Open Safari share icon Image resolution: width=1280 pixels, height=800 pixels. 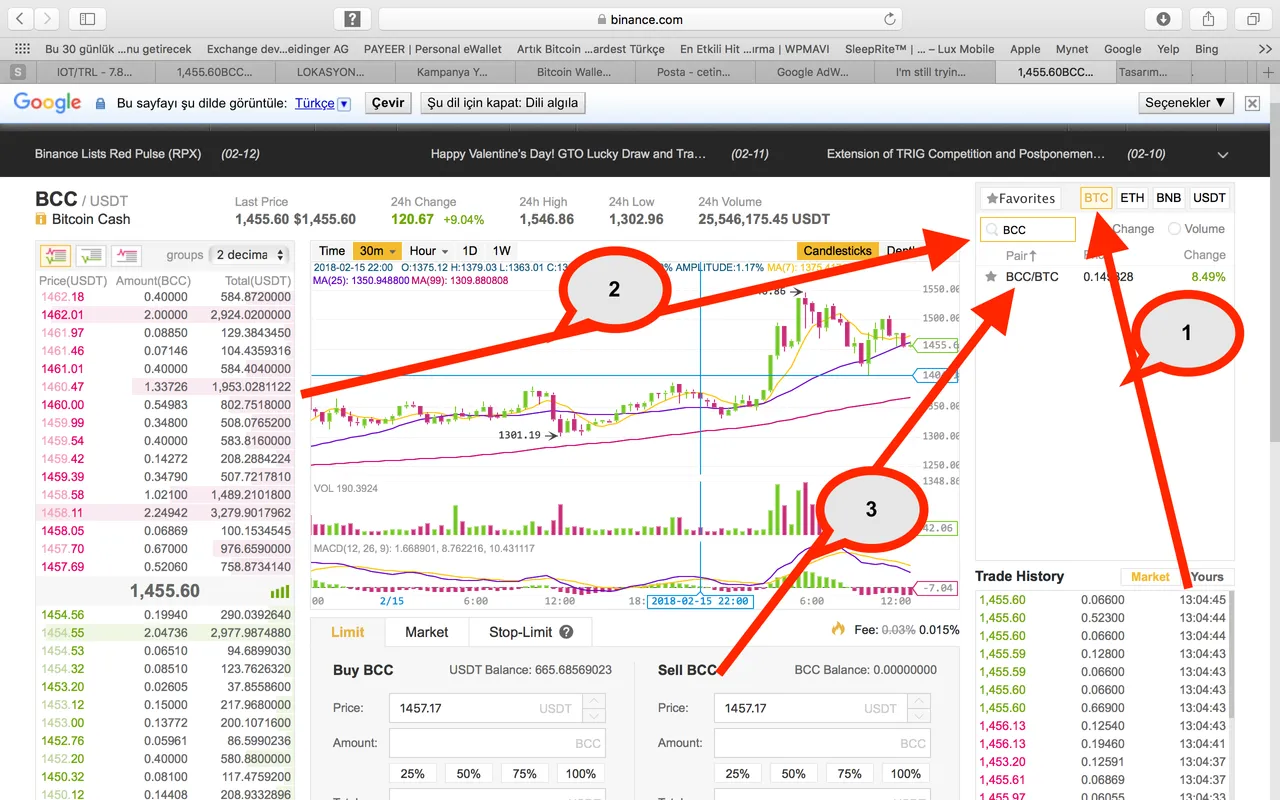1209,18
